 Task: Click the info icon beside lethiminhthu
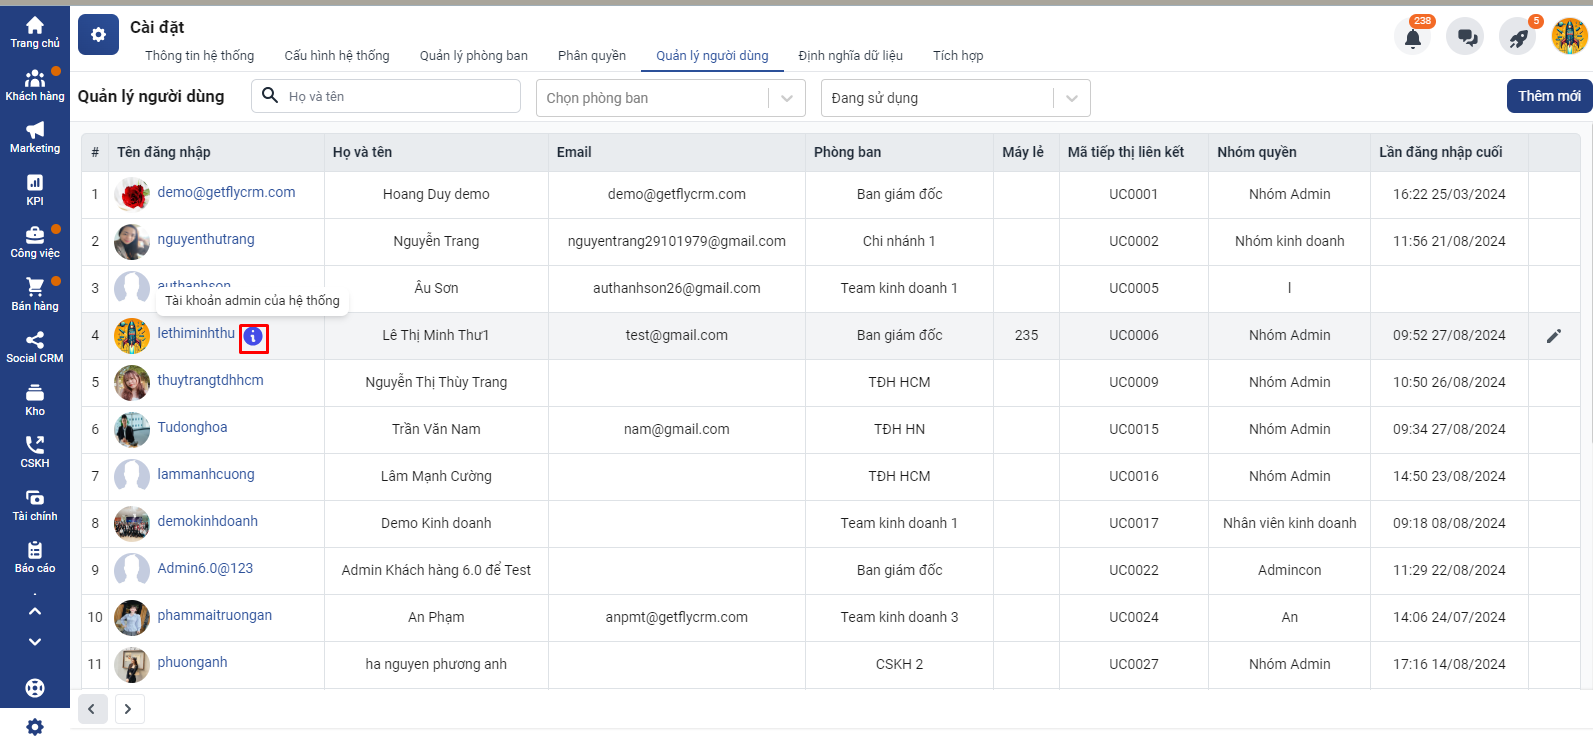point(254,338)
